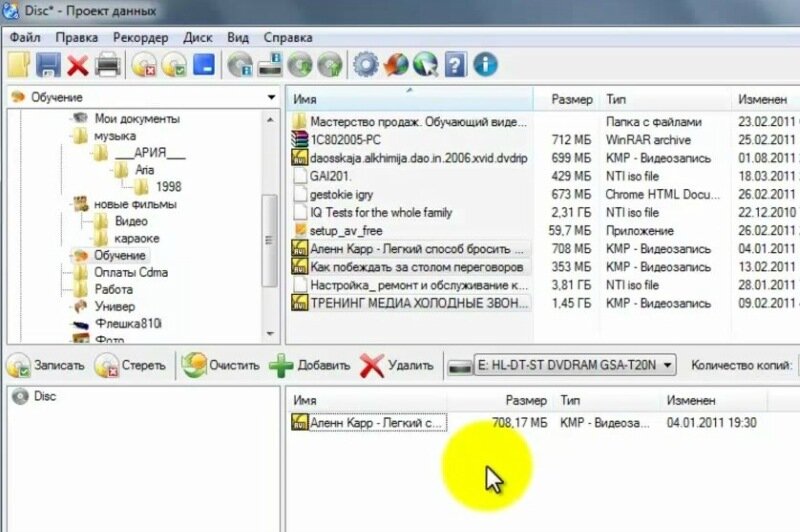
Task: Select the __АРИЯ__ folder in tree
Action: (149, 153)
